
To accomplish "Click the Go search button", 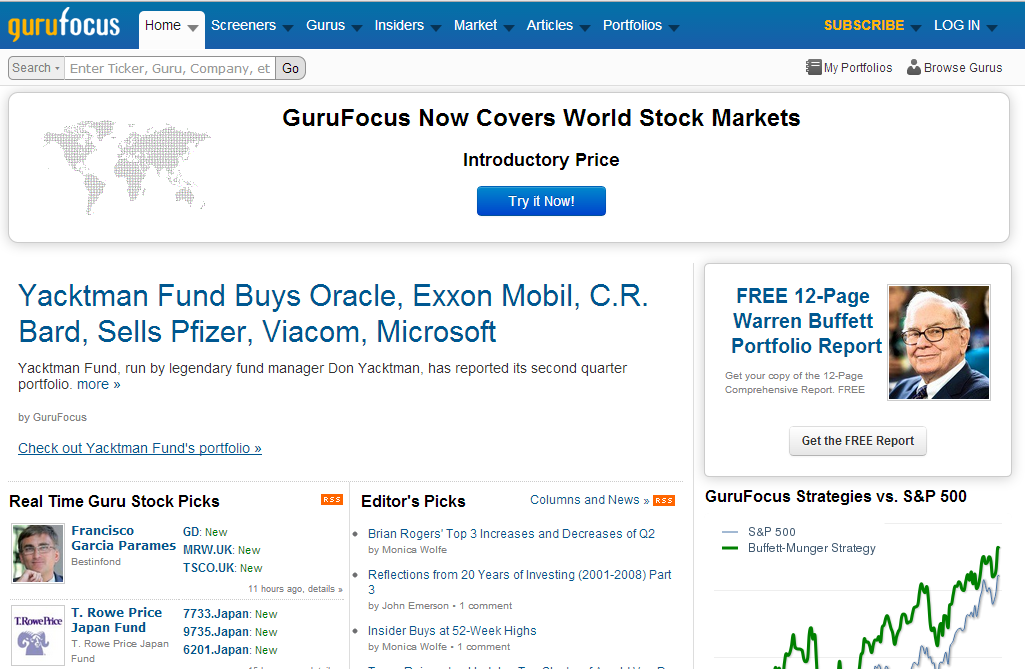I will [291, 68].
